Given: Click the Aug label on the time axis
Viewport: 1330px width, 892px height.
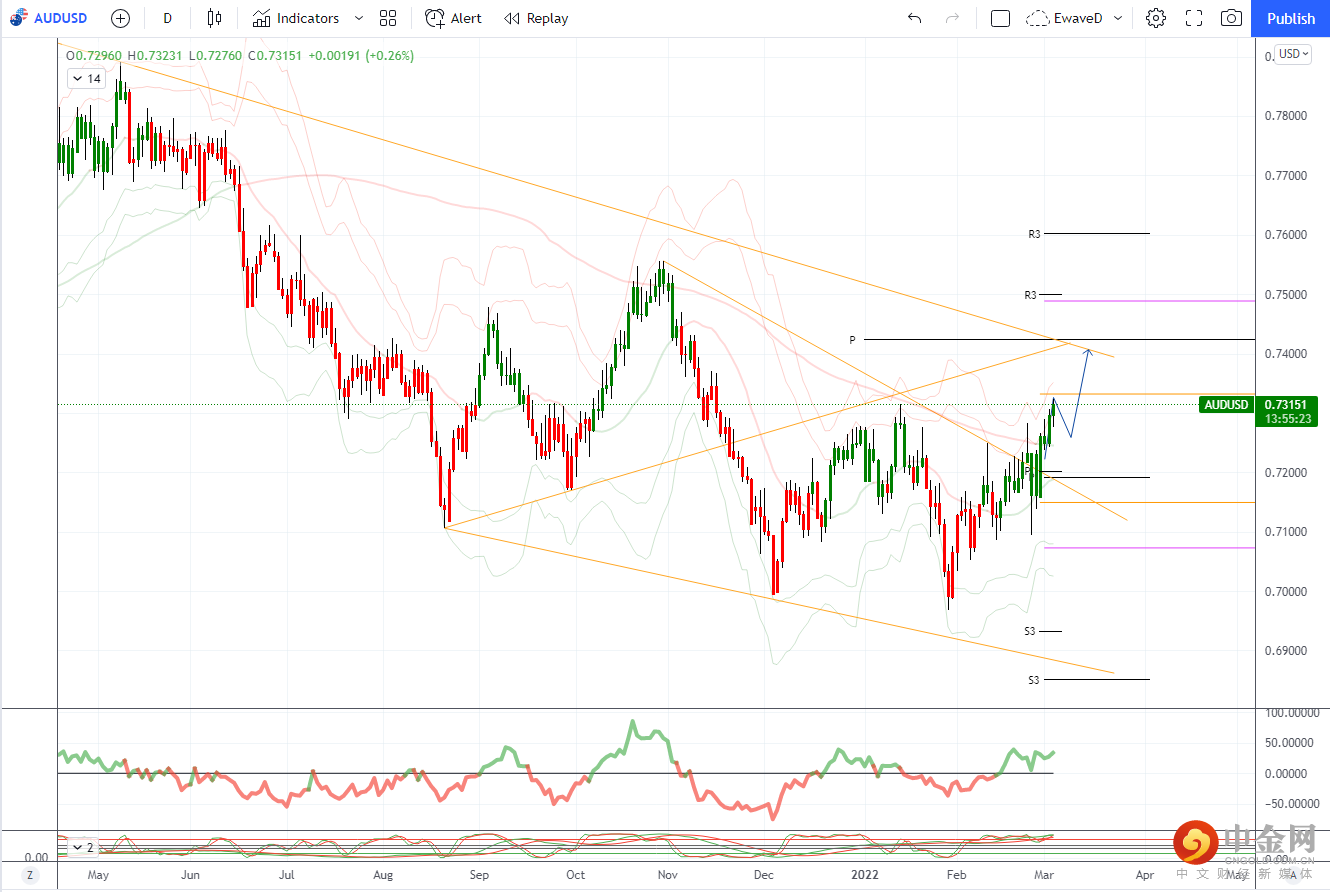Looking at the screenshot, I should 382,875.
